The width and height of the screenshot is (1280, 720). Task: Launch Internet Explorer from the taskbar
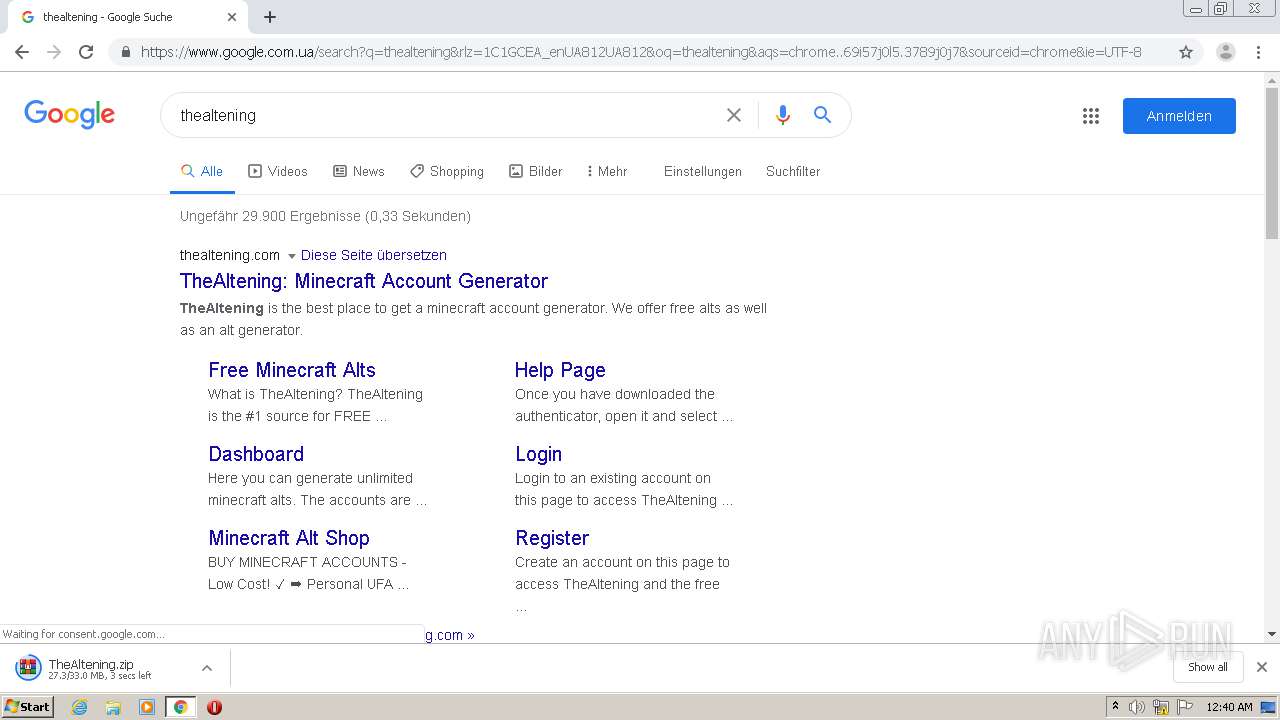pyautogui.click(x=79, y=707)
